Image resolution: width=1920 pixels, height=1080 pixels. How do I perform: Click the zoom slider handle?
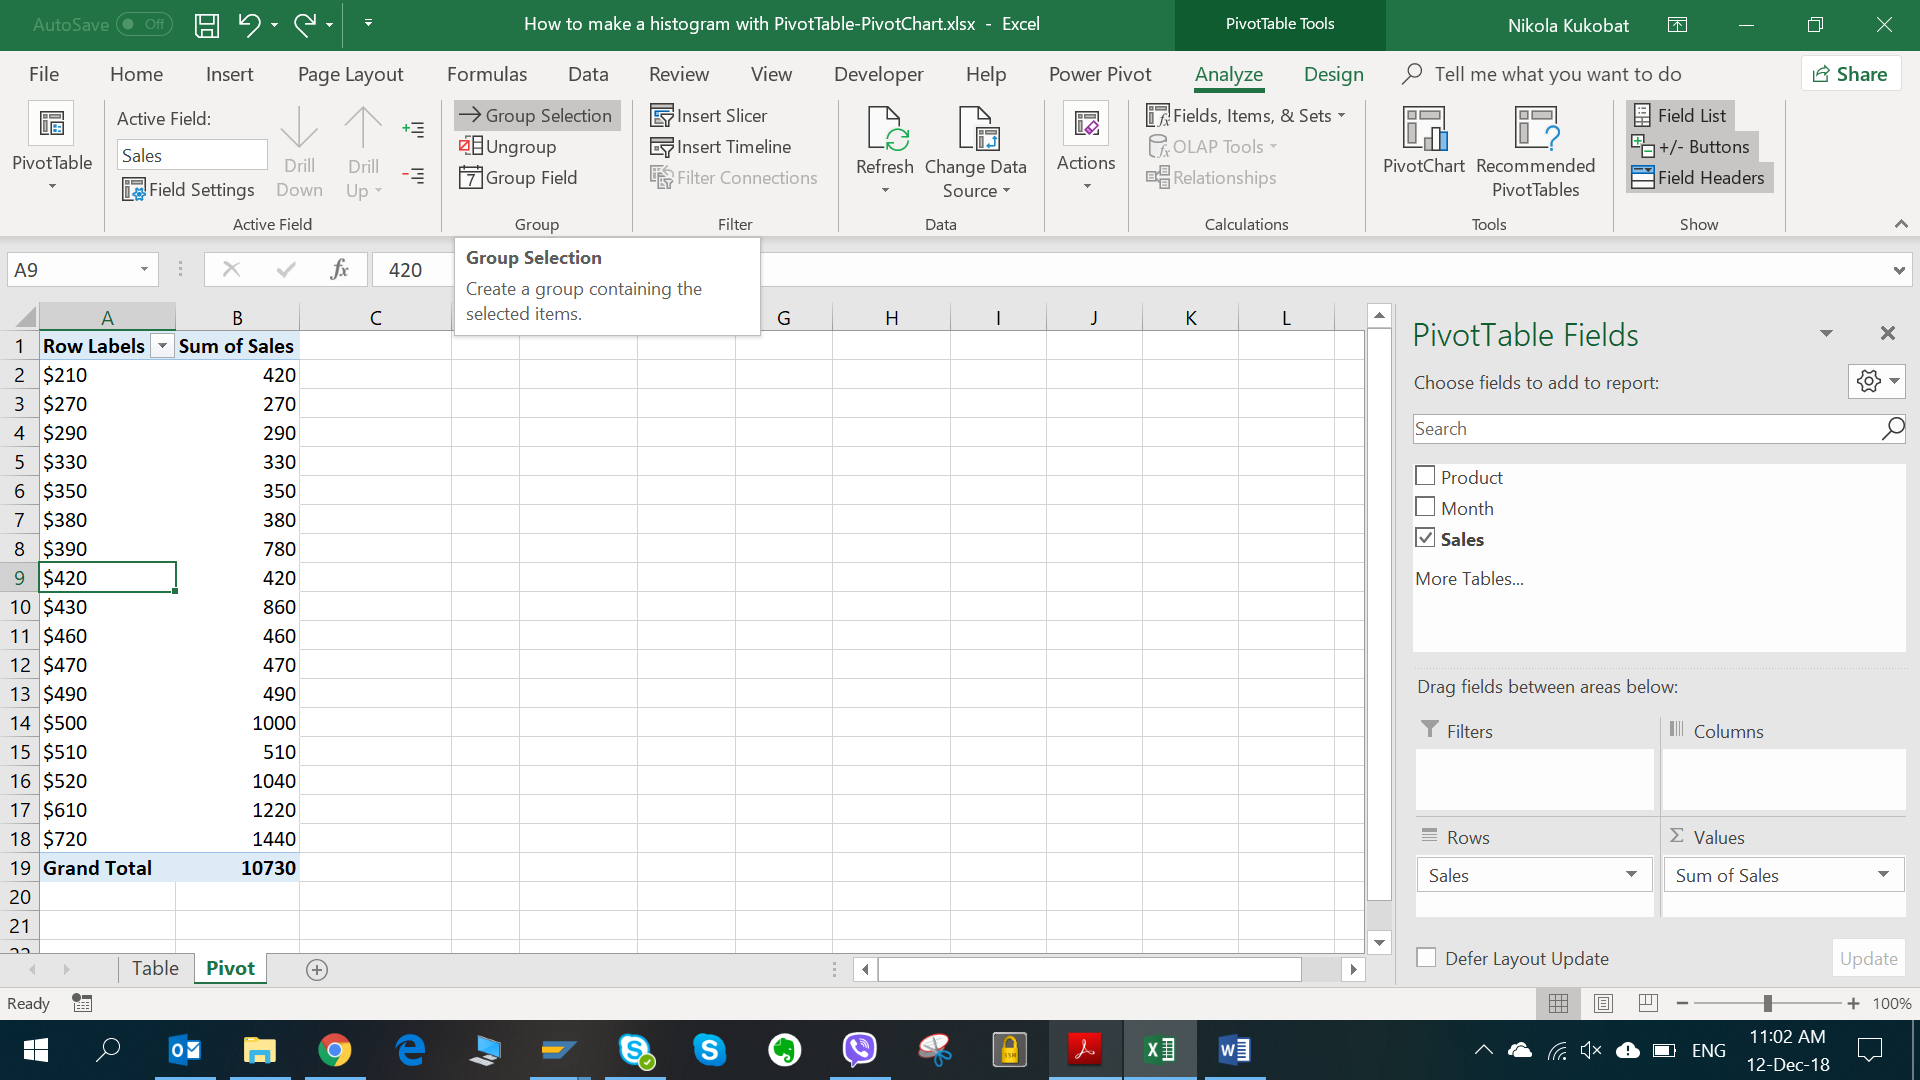1767,1003
